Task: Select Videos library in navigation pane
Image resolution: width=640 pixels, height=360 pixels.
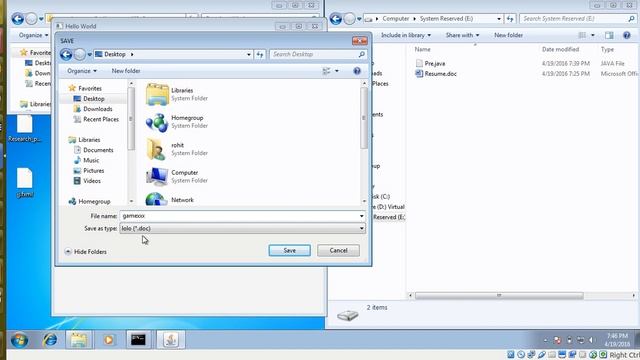Action: click(x=87, y=181)
